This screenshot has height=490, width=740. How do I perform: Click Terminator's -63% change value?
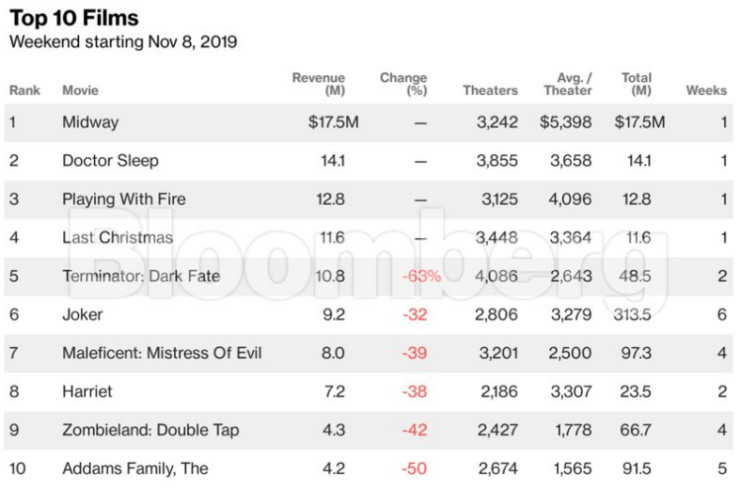421,276
